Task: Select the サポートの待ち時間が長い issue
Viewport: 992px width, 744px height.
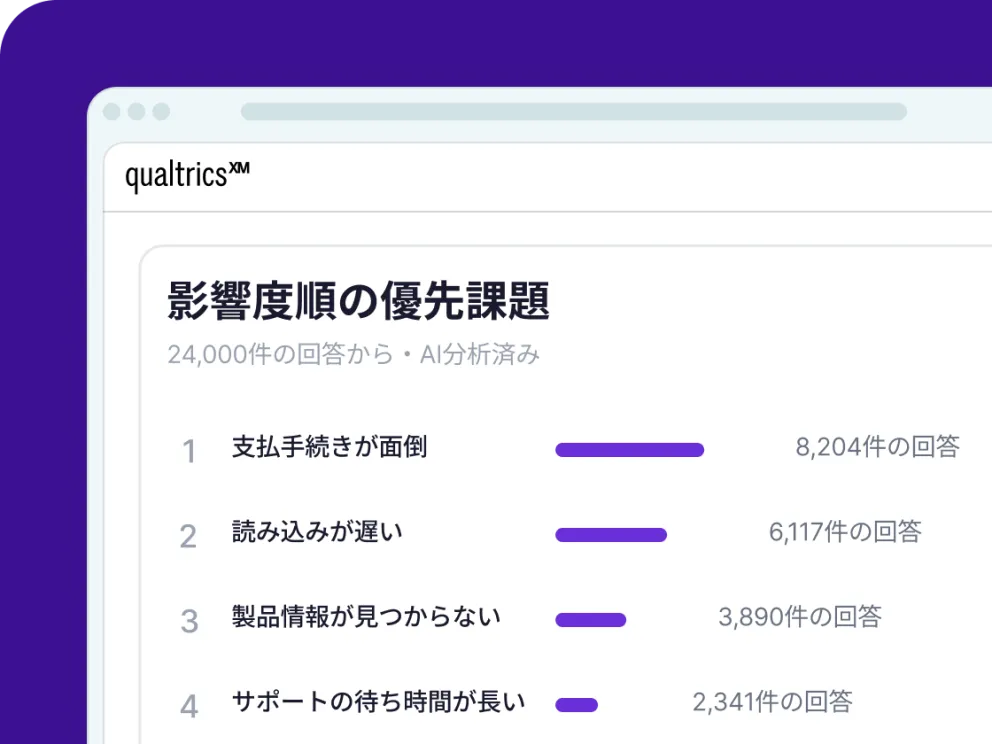Action: 378,701
